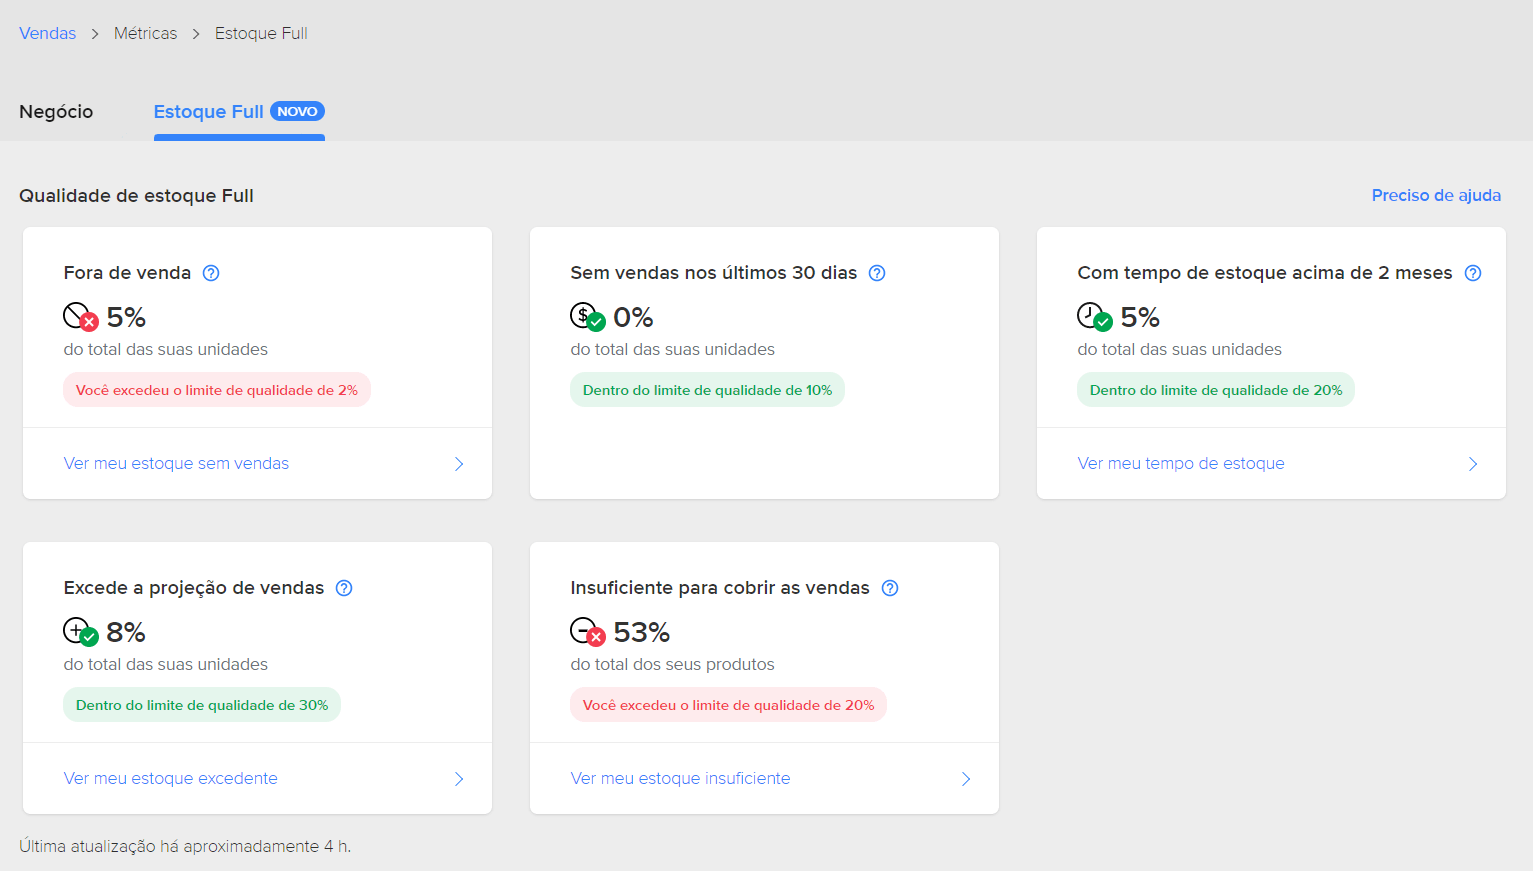This screenshot has width=1533, height=871.
Task: Open help for Sem vendas nos últimos 30 dias
Action: pos(877,273)
